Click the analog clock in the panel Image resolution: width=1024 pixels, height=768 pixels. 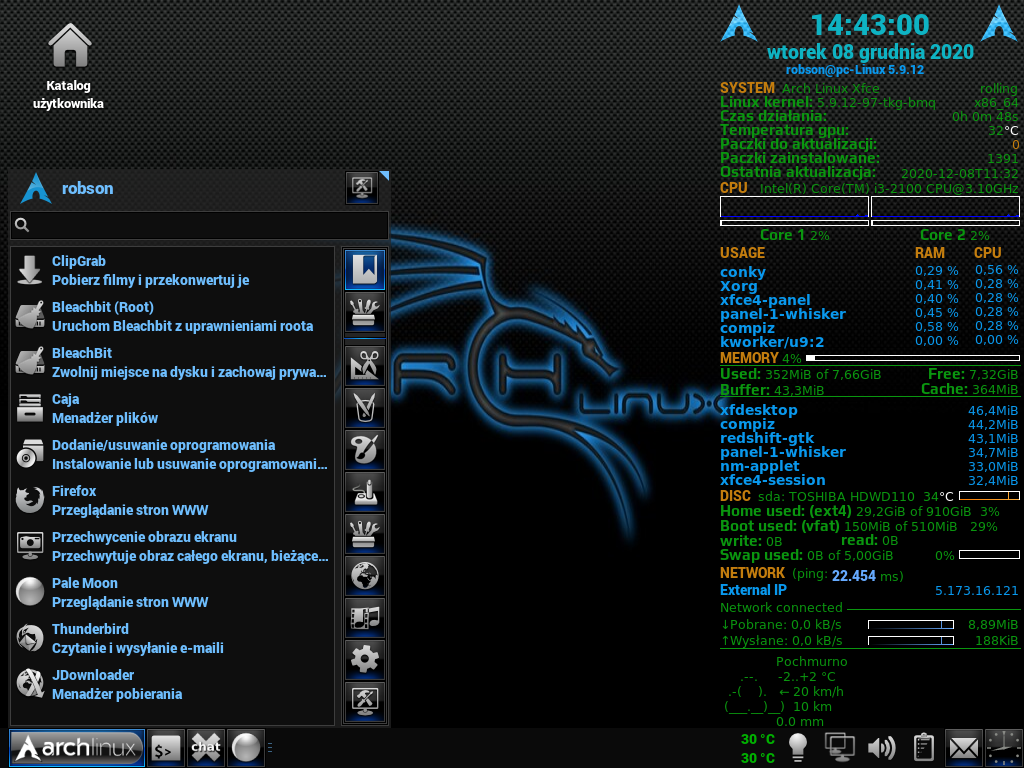(x=1004, y=748)
